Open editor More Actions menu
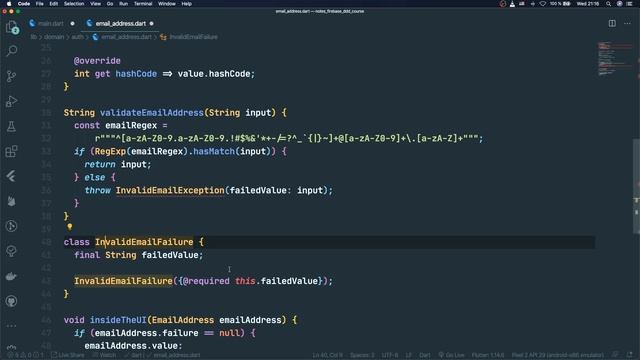This screenshot has height=360, width=640. pyautogui.click(x=627, y=23)
